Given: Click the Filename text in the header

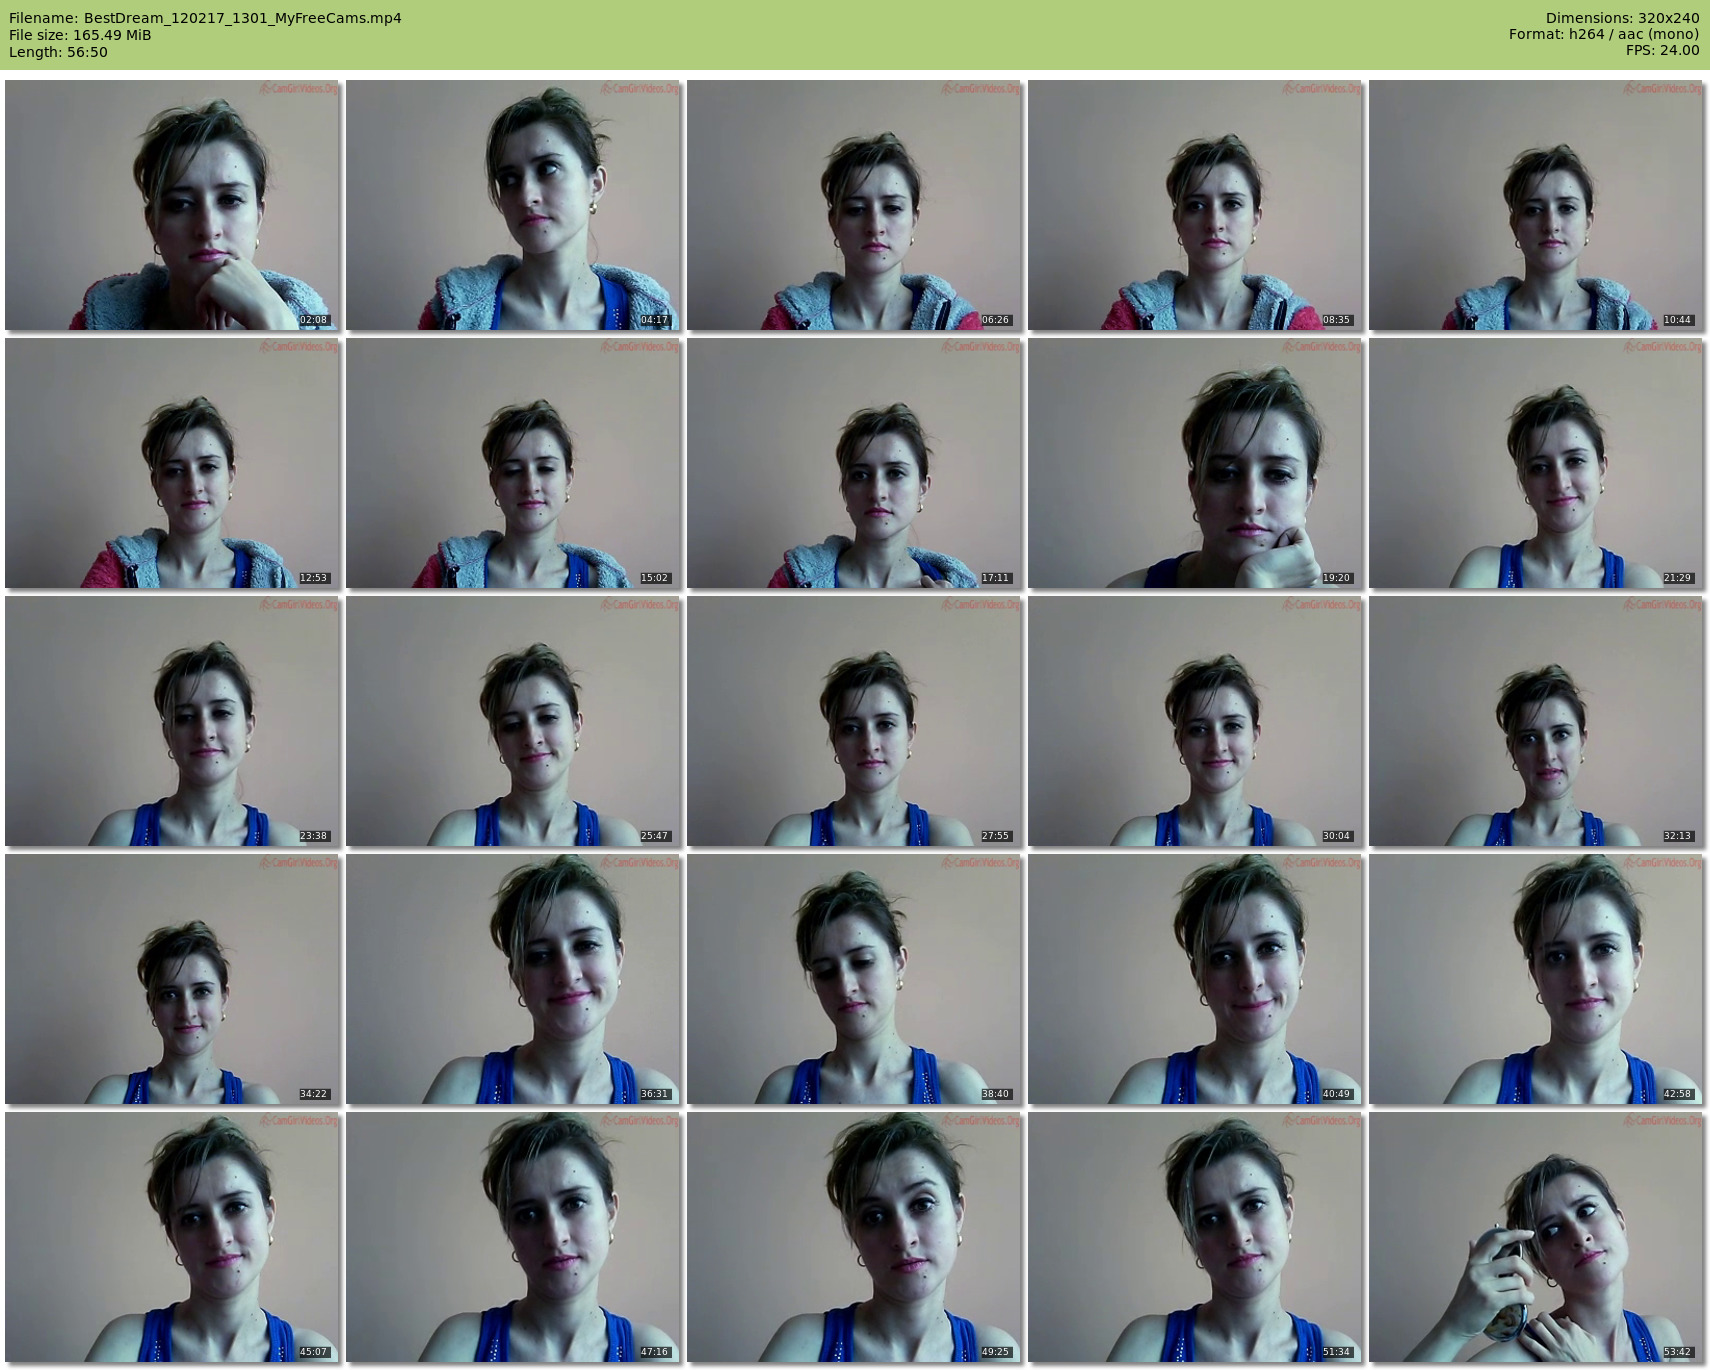Looking at the screenshot, I should click(205, 18).
